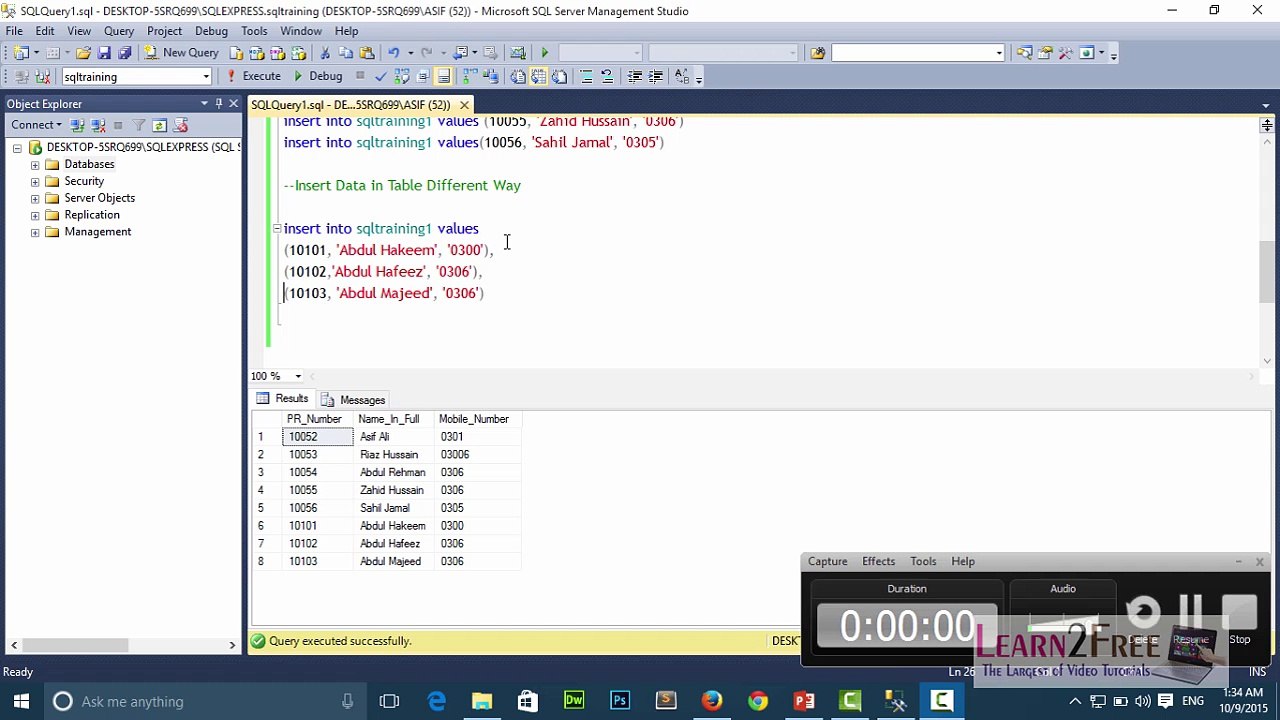The image size is (1280, 720).
Task: Click the Disconnect icon in Object Explorer
Action: point(98,125)
